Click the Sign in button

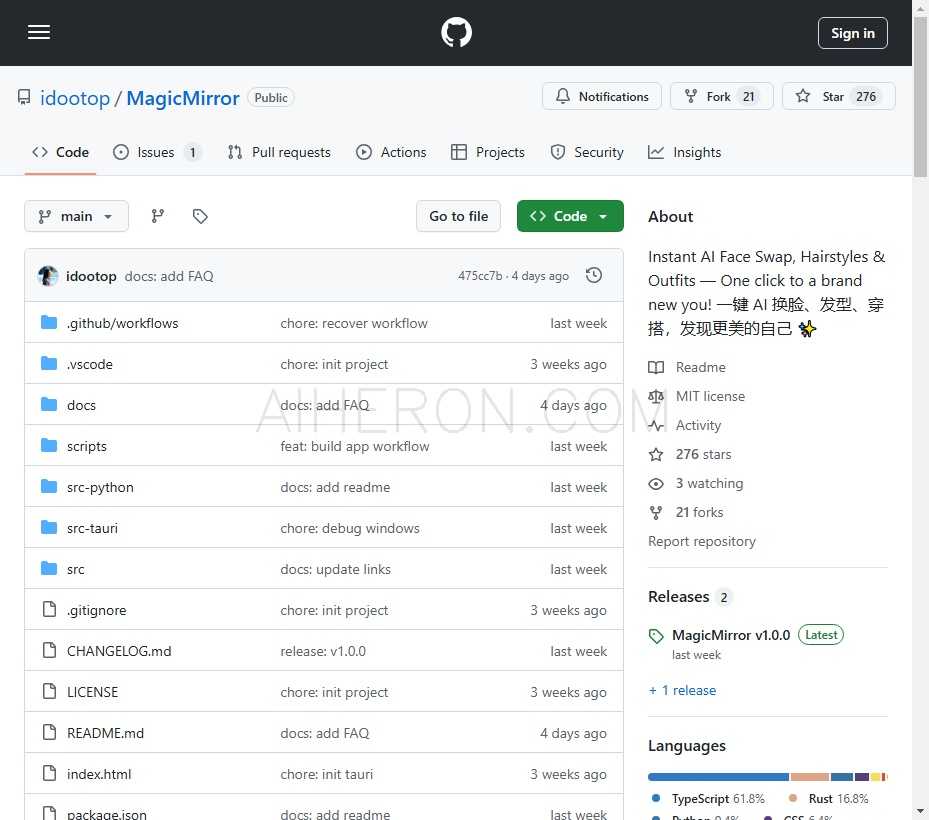[x=852, y=33]
